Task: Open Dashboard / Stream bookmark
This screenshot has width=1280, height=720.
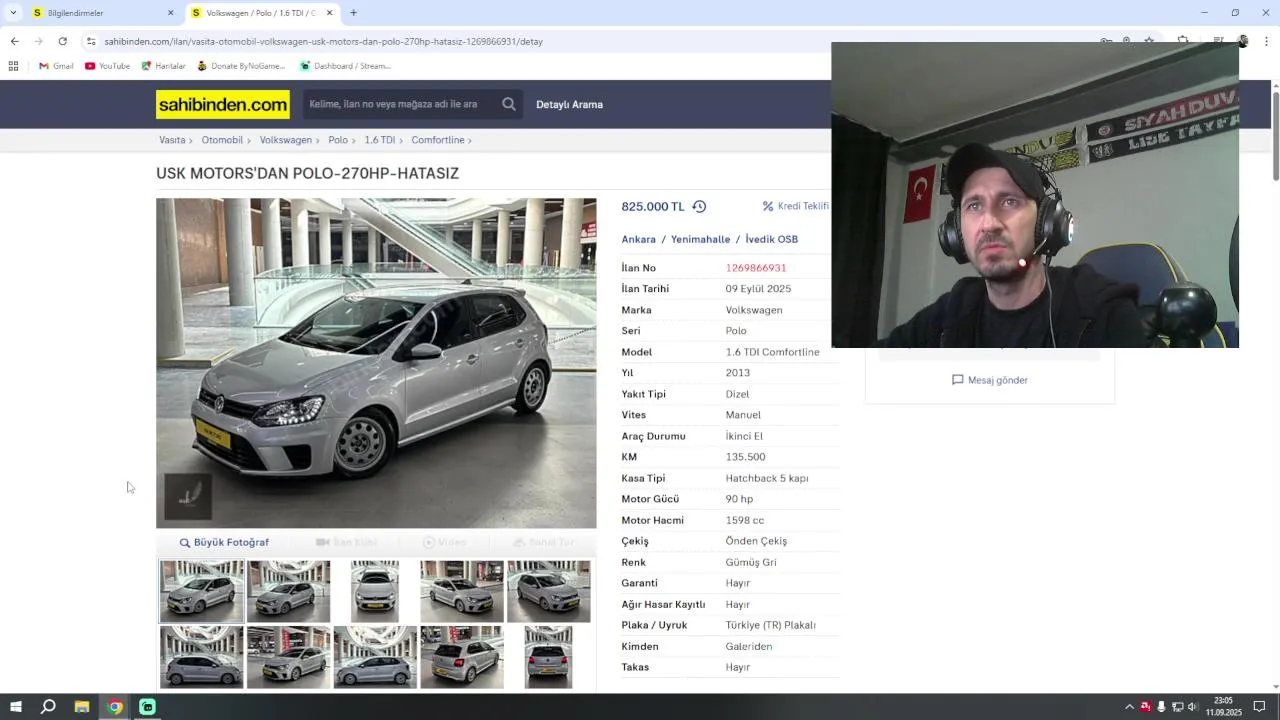Action: pyautogui.click(x=345, y=66)
